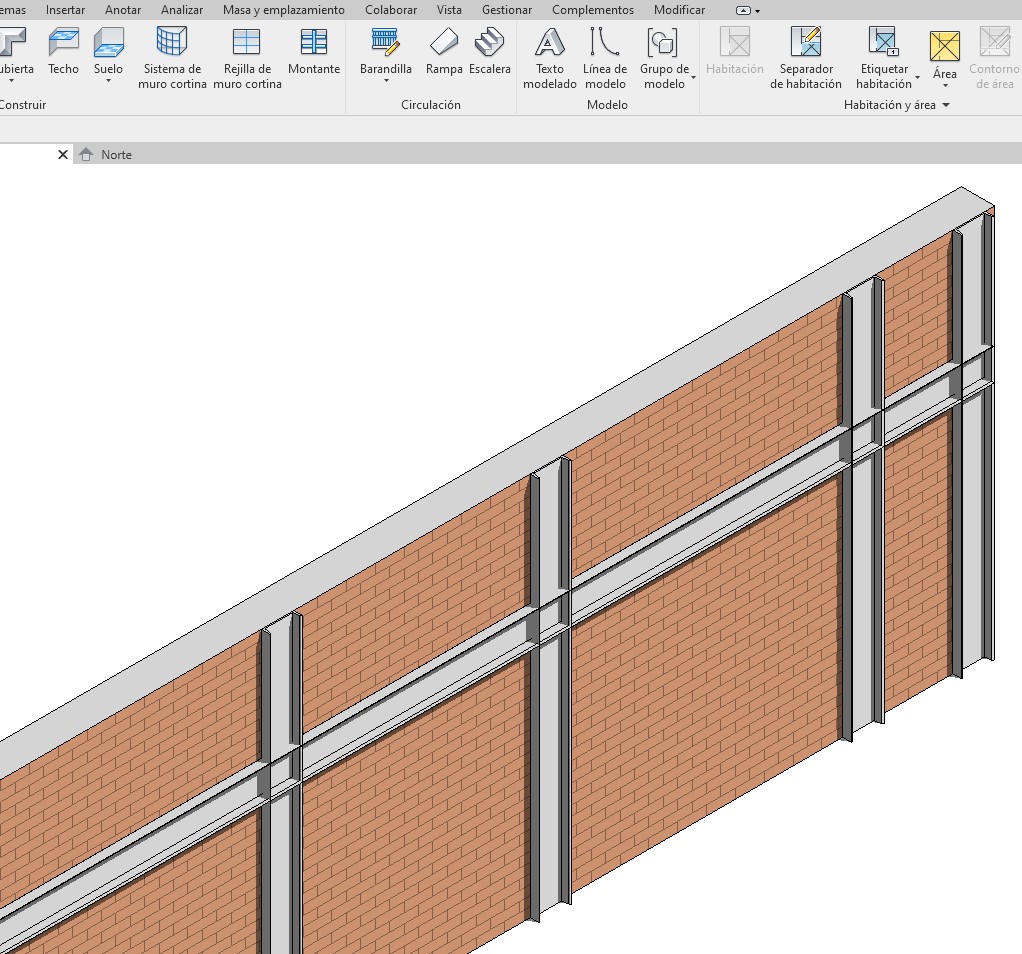Open the Etiquetar habitación dropdown
The image size is (1022, 954).
pyautogui.click(x=917, y=77)
